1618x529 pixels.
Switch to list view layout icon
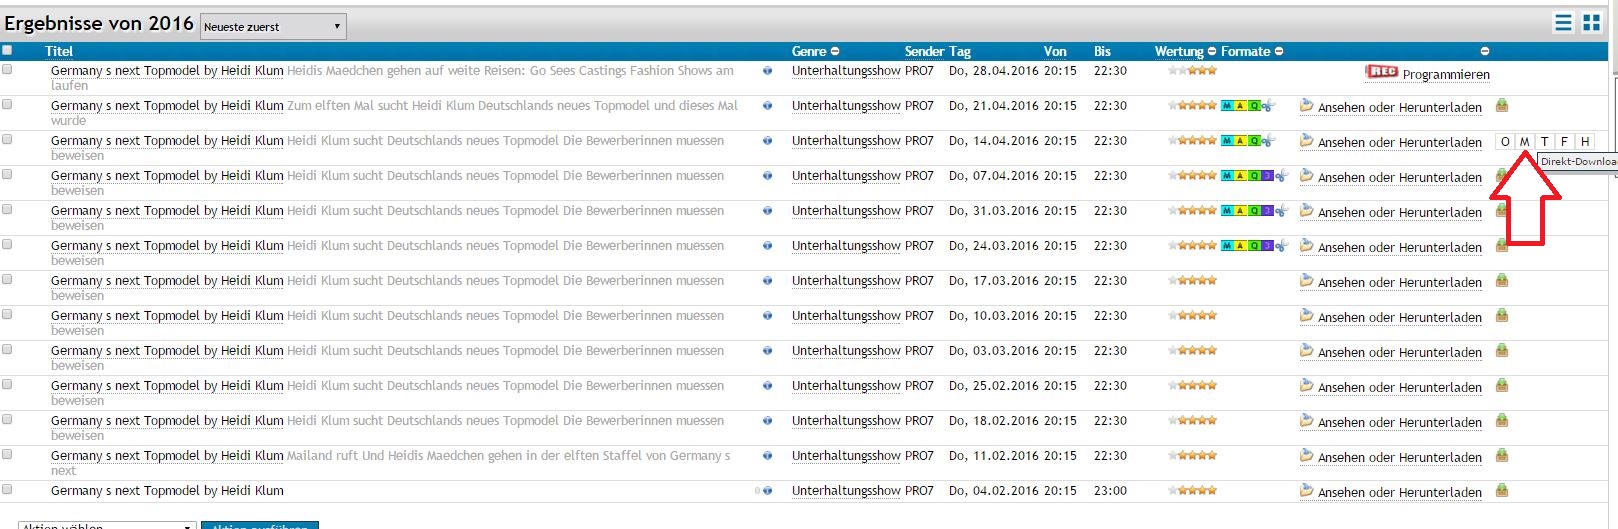point(1563,23)
